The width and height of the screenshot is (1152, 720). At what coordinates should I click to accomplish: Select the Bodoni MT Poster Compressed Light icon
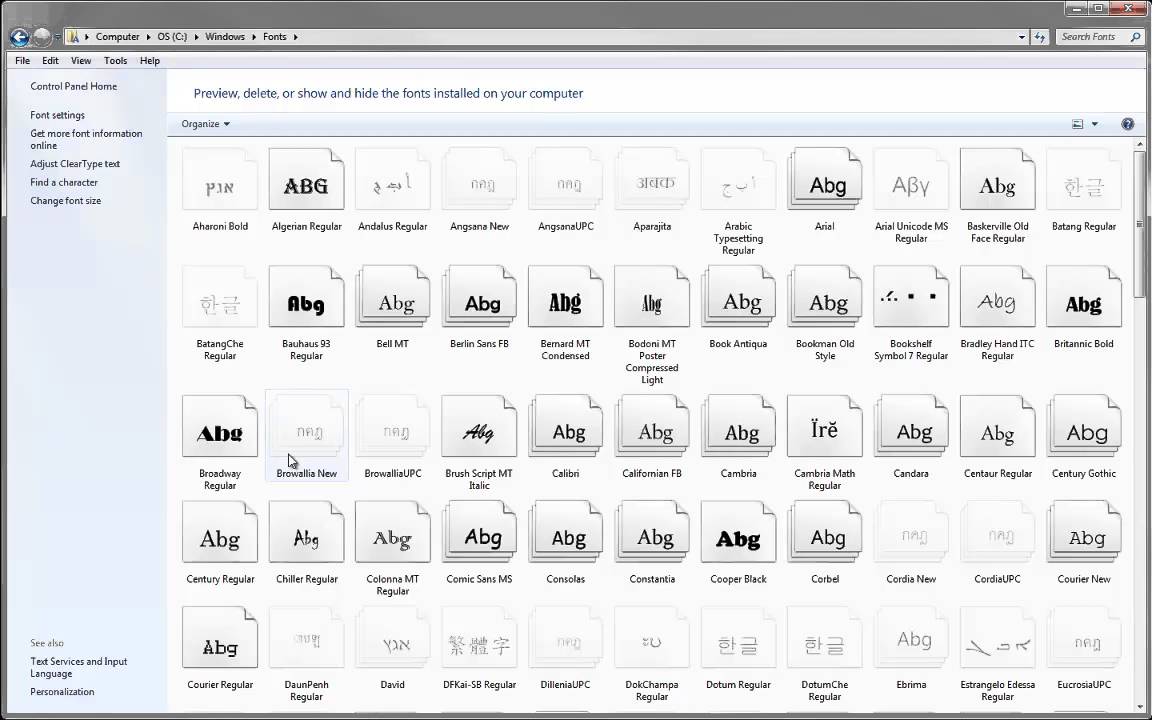652,297
